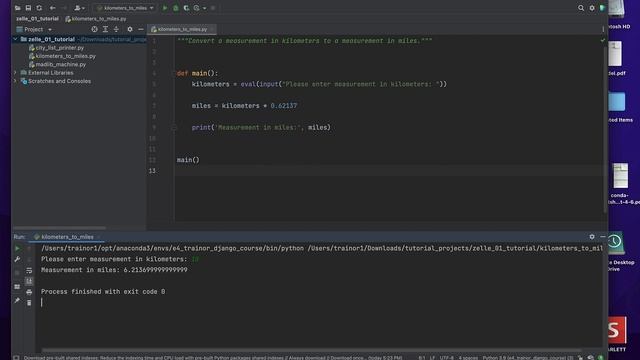
Task: Click the red Scarlett icon on desktop
Action: click(617, 331)
